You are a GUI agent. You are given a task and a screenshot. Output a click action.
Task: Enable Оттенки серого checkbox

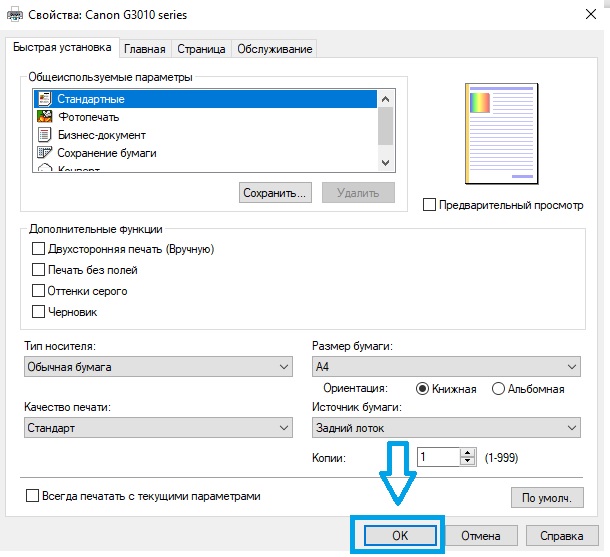tap(39, 291)
